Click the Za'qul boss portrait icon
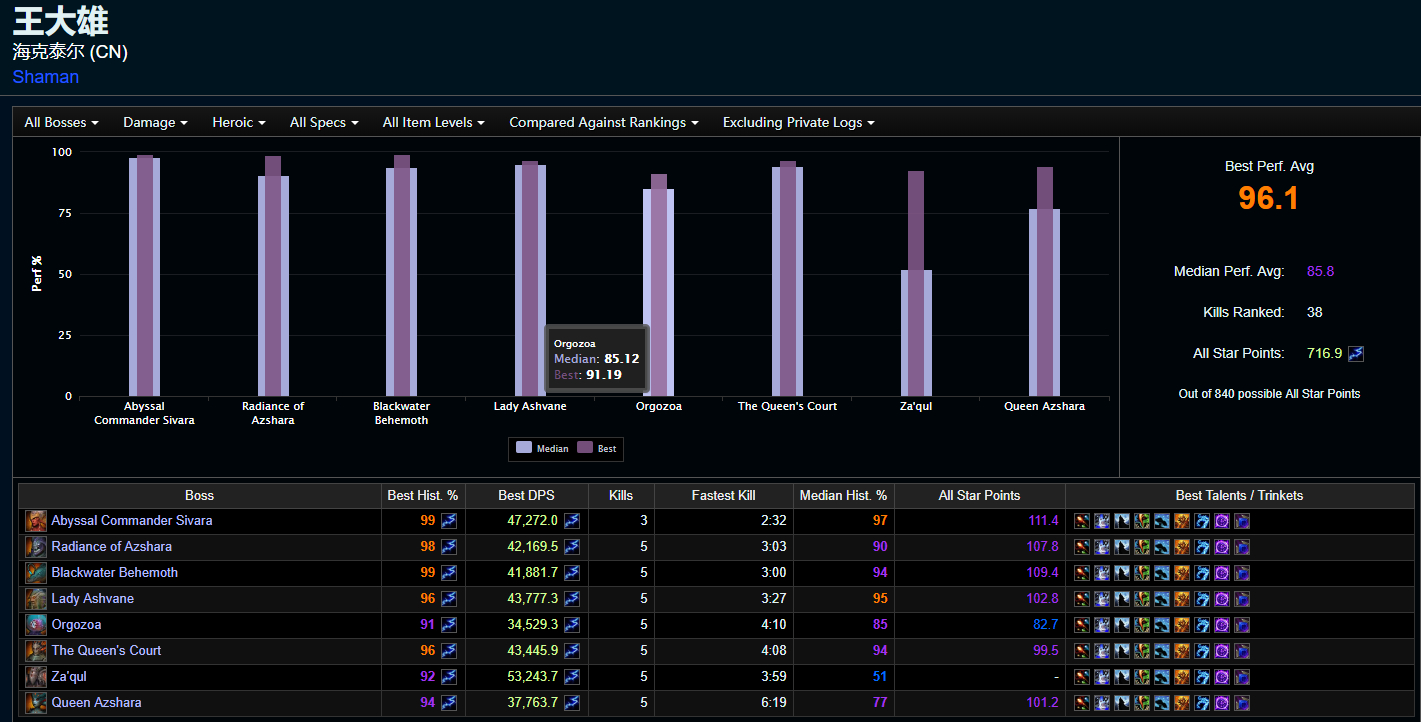This screenshot has height=722, width=1421. click(x=35, y=677)
